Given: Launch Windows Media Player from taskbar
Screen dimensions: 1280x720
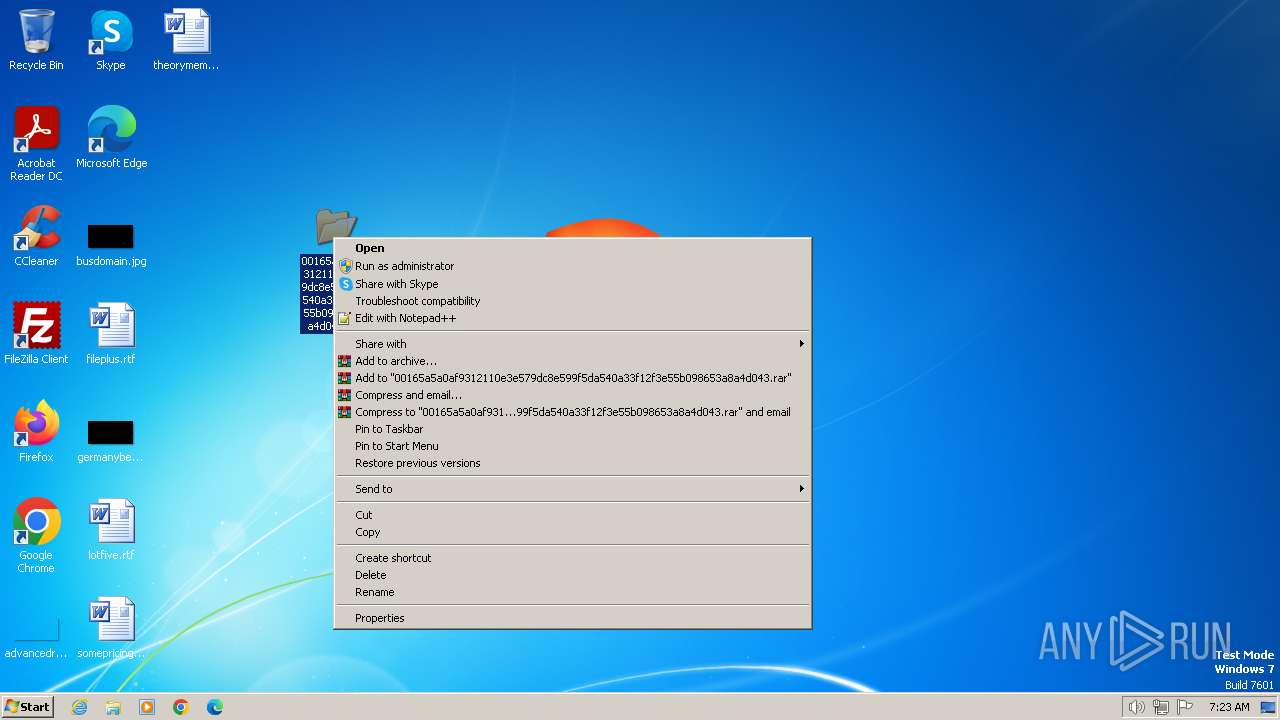Looking at the screenshot, I should point(147,707).
